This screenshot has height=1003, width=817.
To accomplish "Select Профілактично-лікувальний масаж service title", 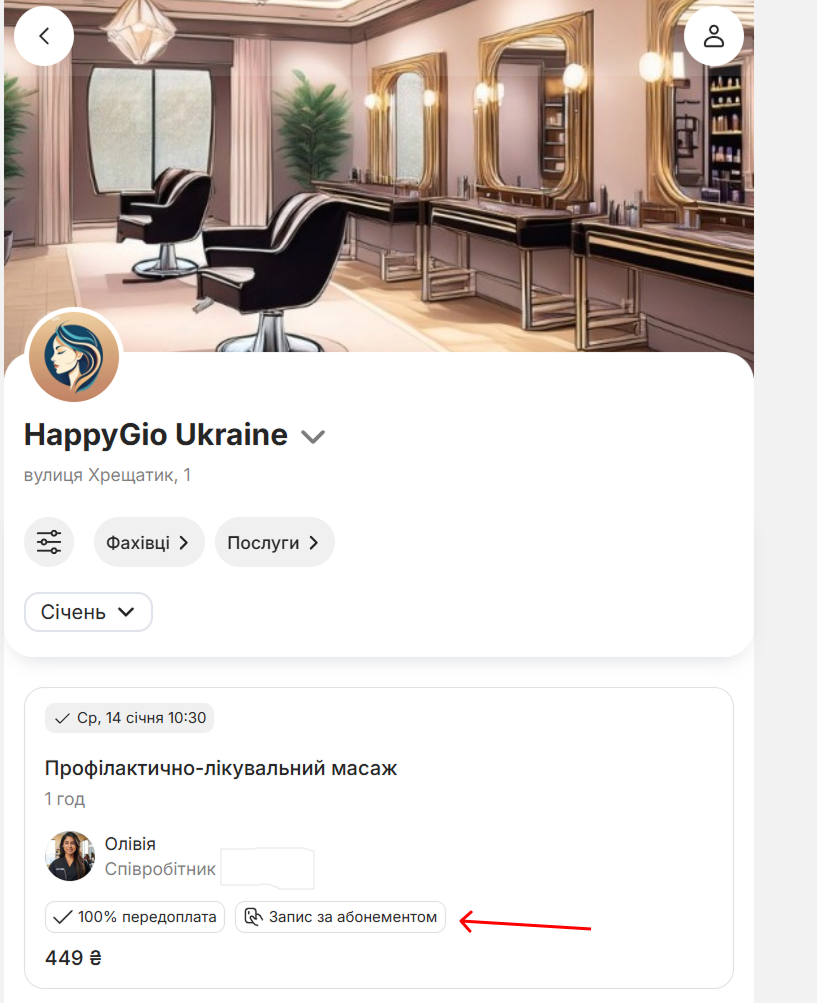I will 221,768.
